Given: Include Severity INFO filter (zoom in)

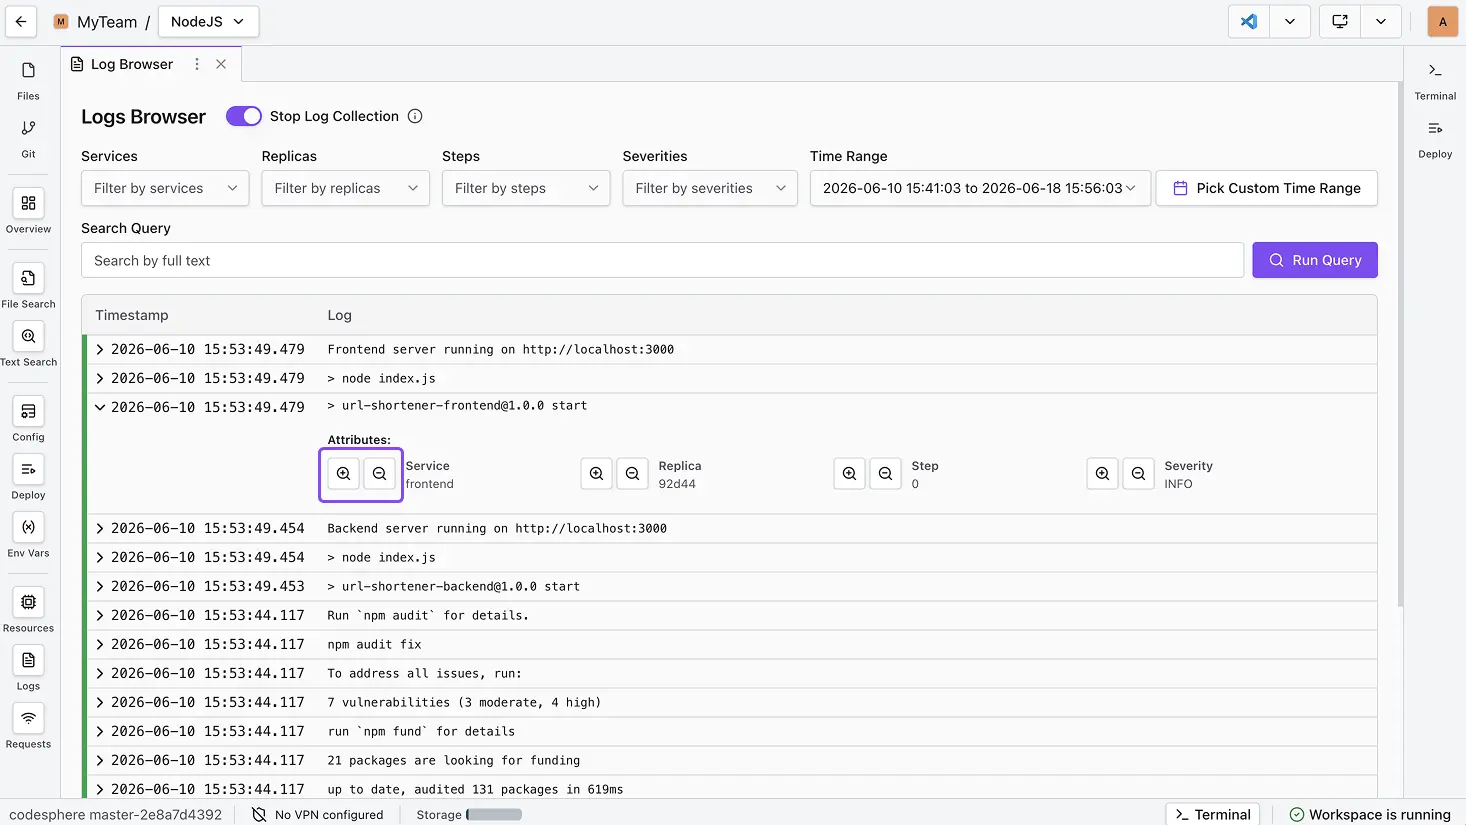Looking at the screenshot, I should coord(1102,474).
